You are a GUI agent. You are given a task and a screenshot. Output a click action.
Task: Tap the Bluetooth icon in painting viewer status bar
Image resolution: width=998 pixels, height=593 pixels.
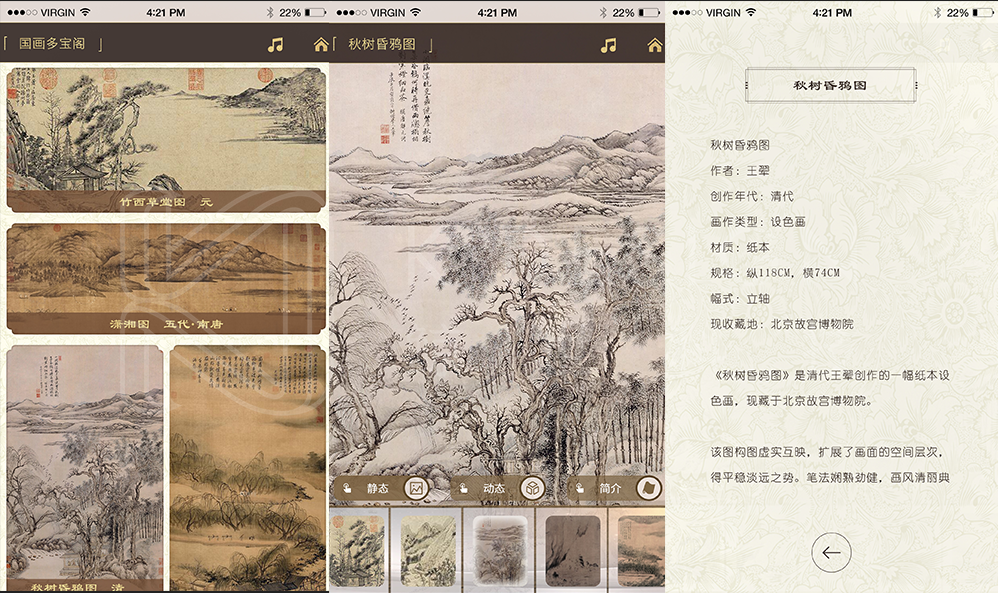pos(602,12)
